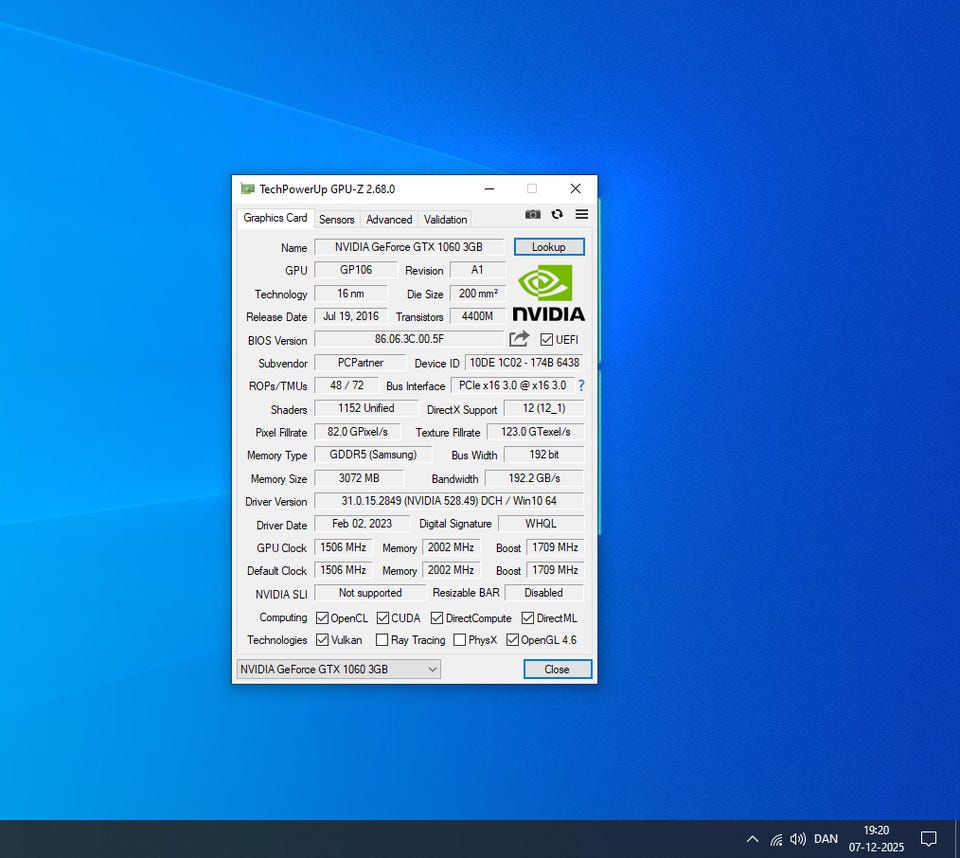This screenshot has width=960, height=858.
Task: Click the volume speaker icon in taskbar
Action: [797, 839]
